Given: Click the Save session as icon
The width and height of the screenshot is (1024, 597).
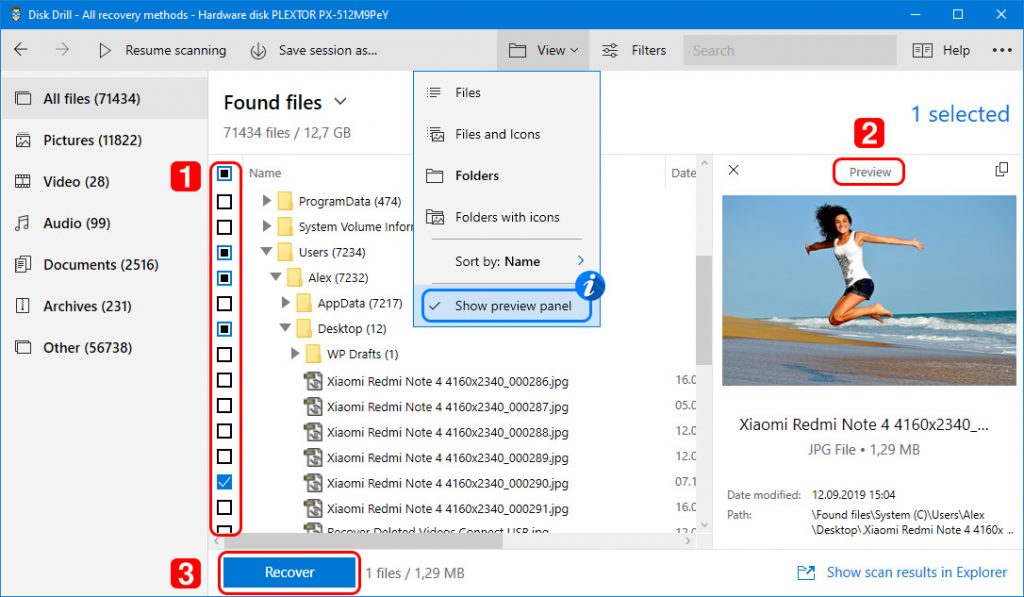Looking at the screenshot, I should point(257,50).
